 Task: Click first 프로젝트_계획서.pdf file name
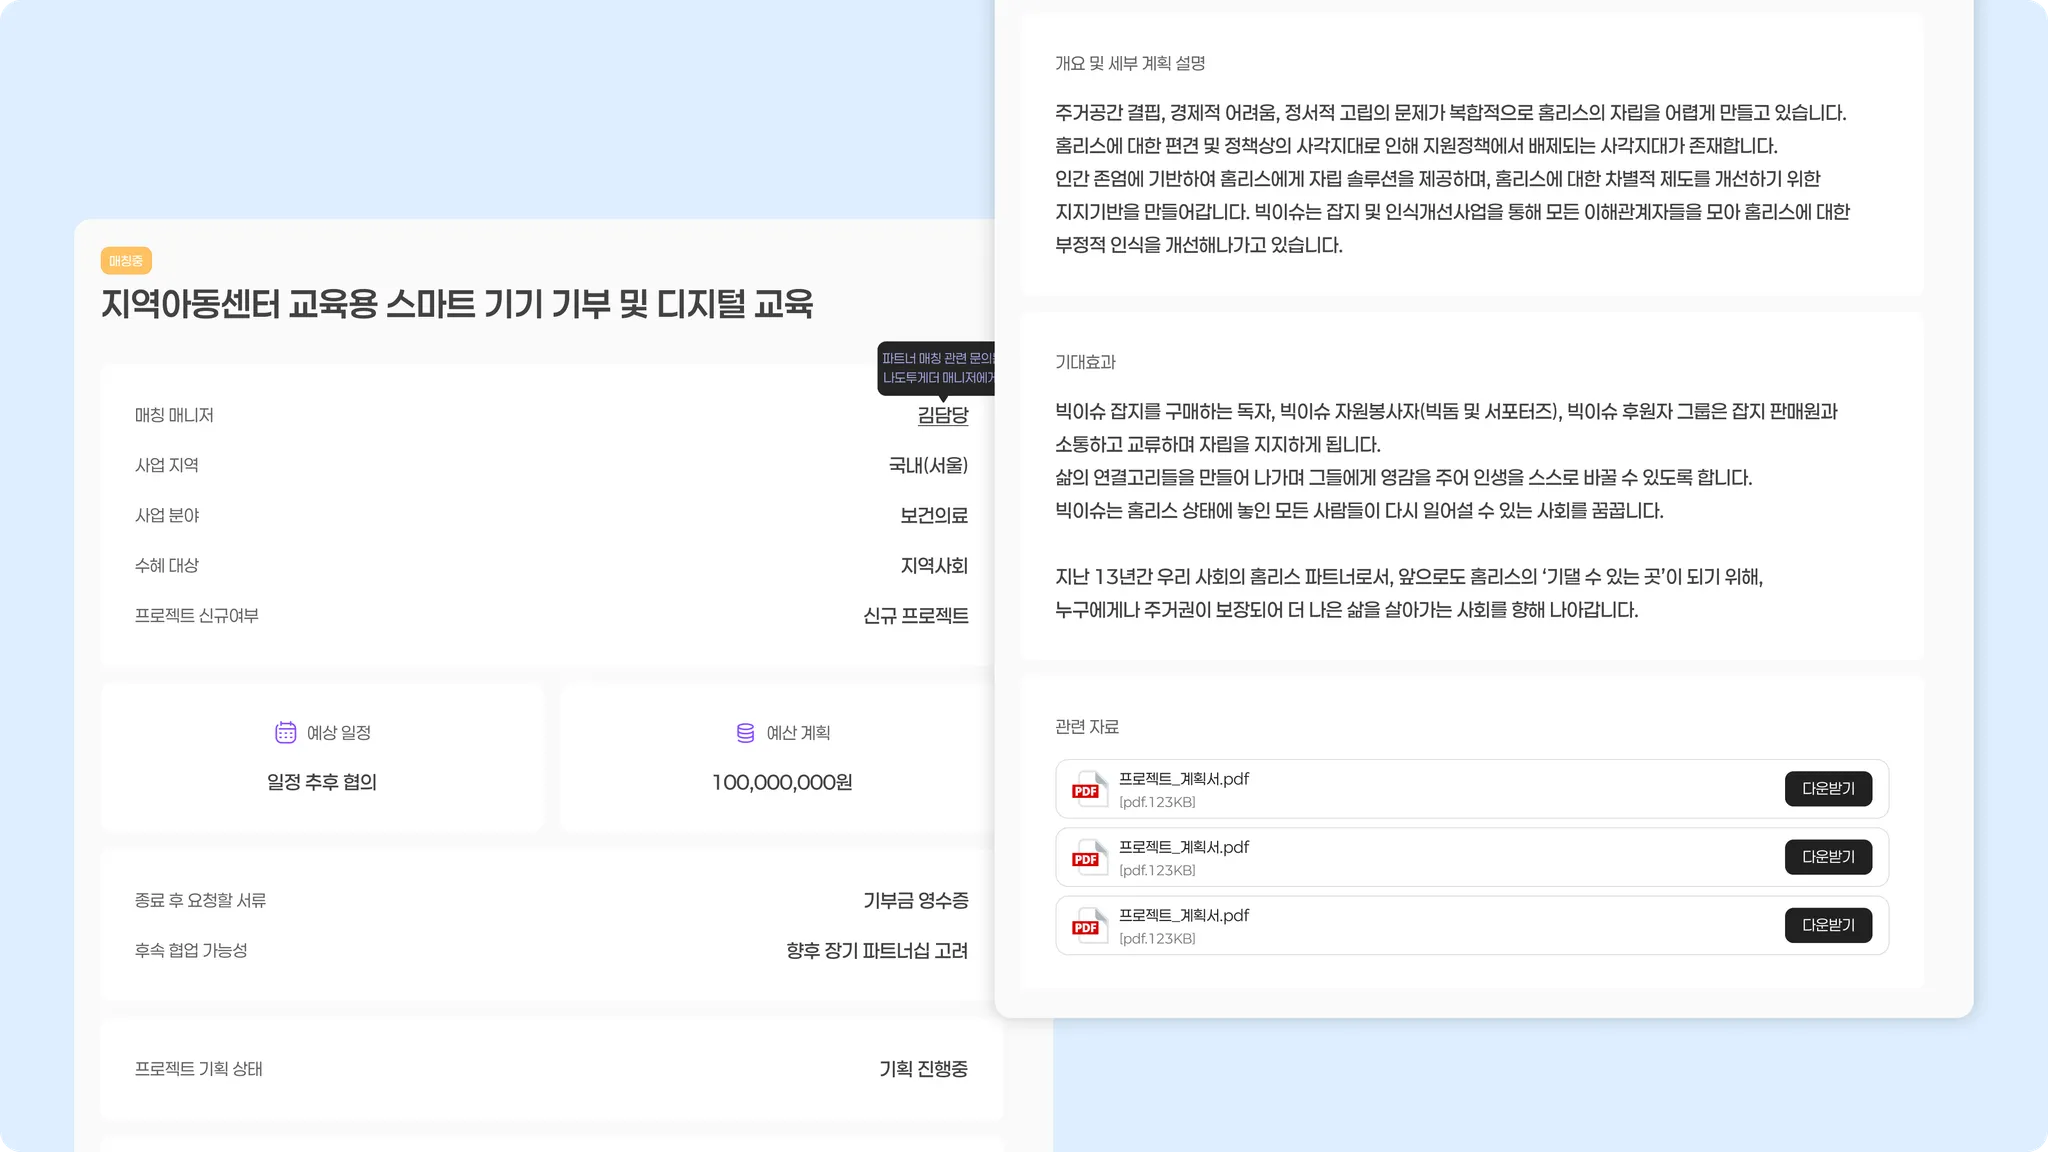click(1183, 779)
